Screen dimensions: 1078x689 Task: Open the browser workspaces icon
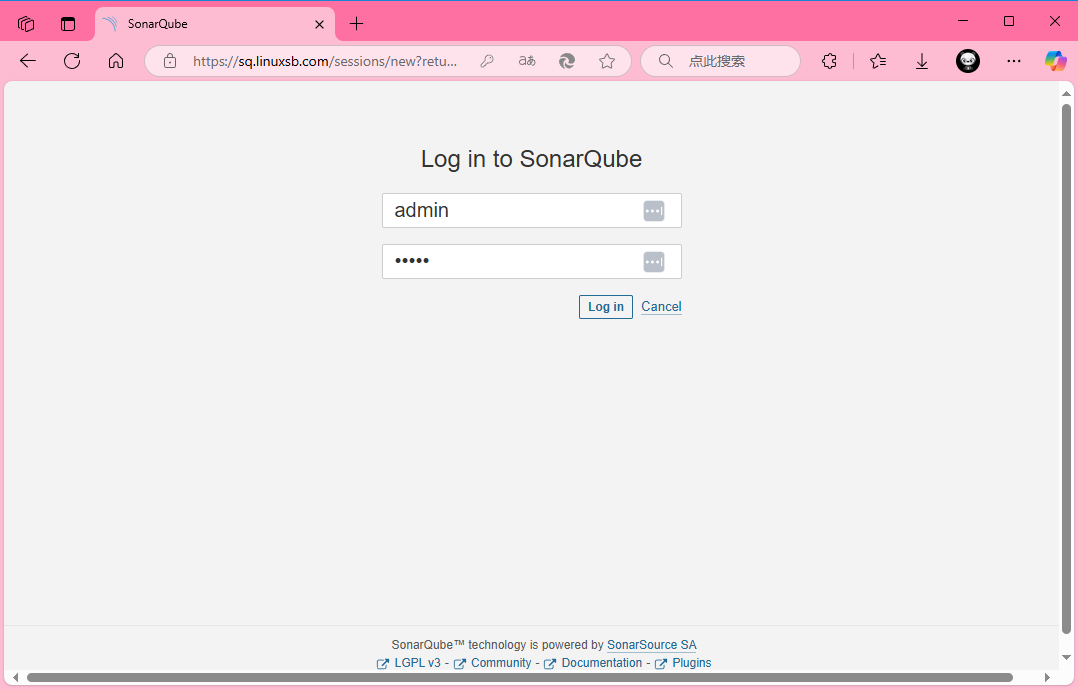pos(26,24)
